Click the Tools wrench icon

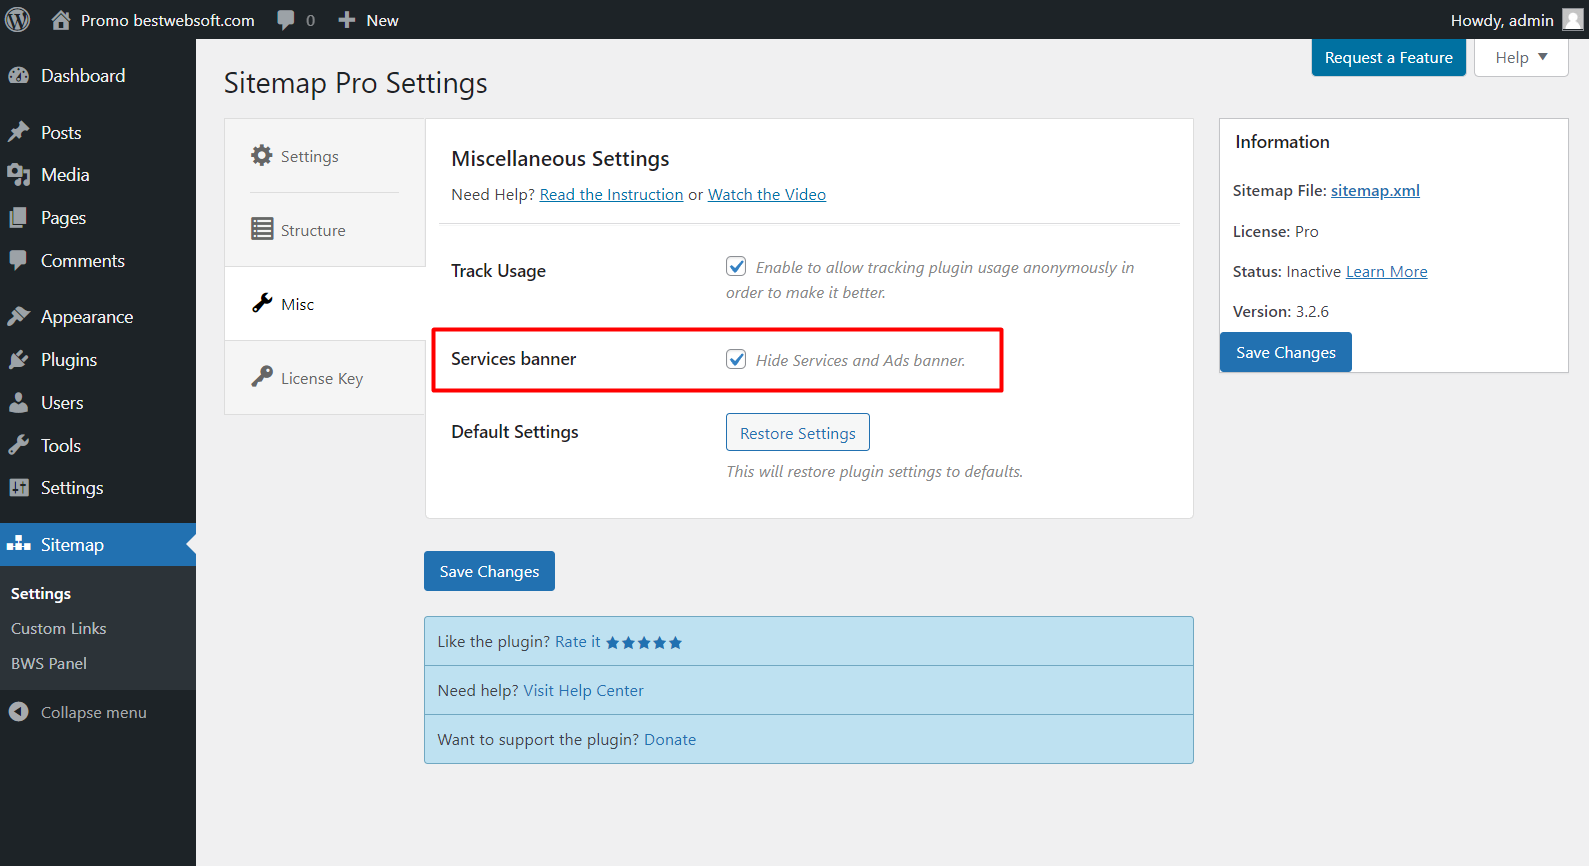[19, 446]
